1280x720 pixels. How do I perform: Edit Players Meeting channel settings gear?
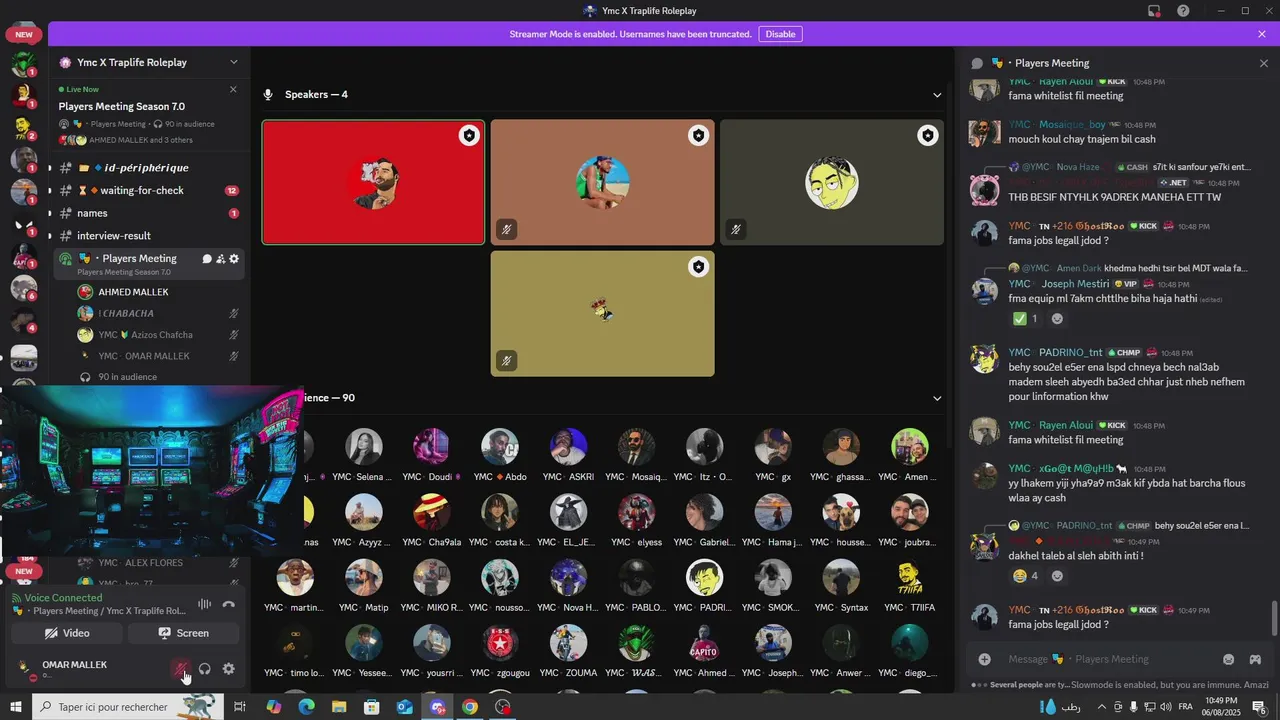(x=234, y=258)
